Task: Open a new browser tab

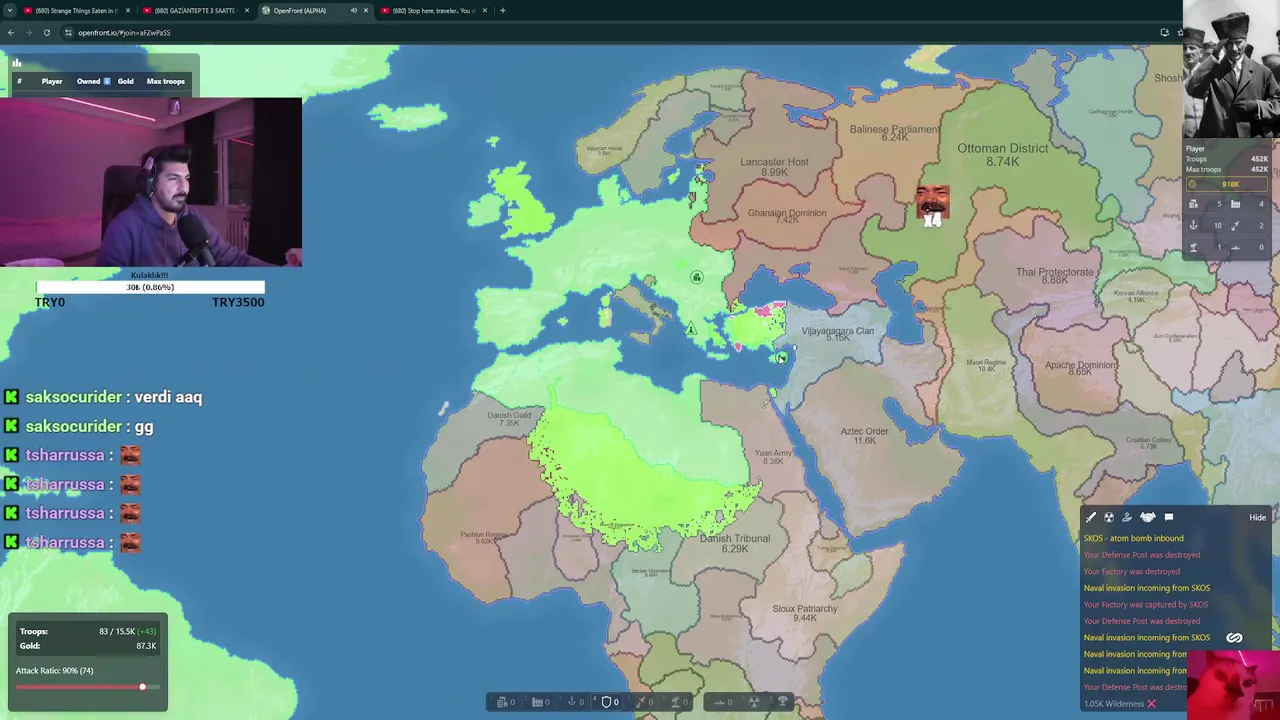Action: tap(502, 10)
